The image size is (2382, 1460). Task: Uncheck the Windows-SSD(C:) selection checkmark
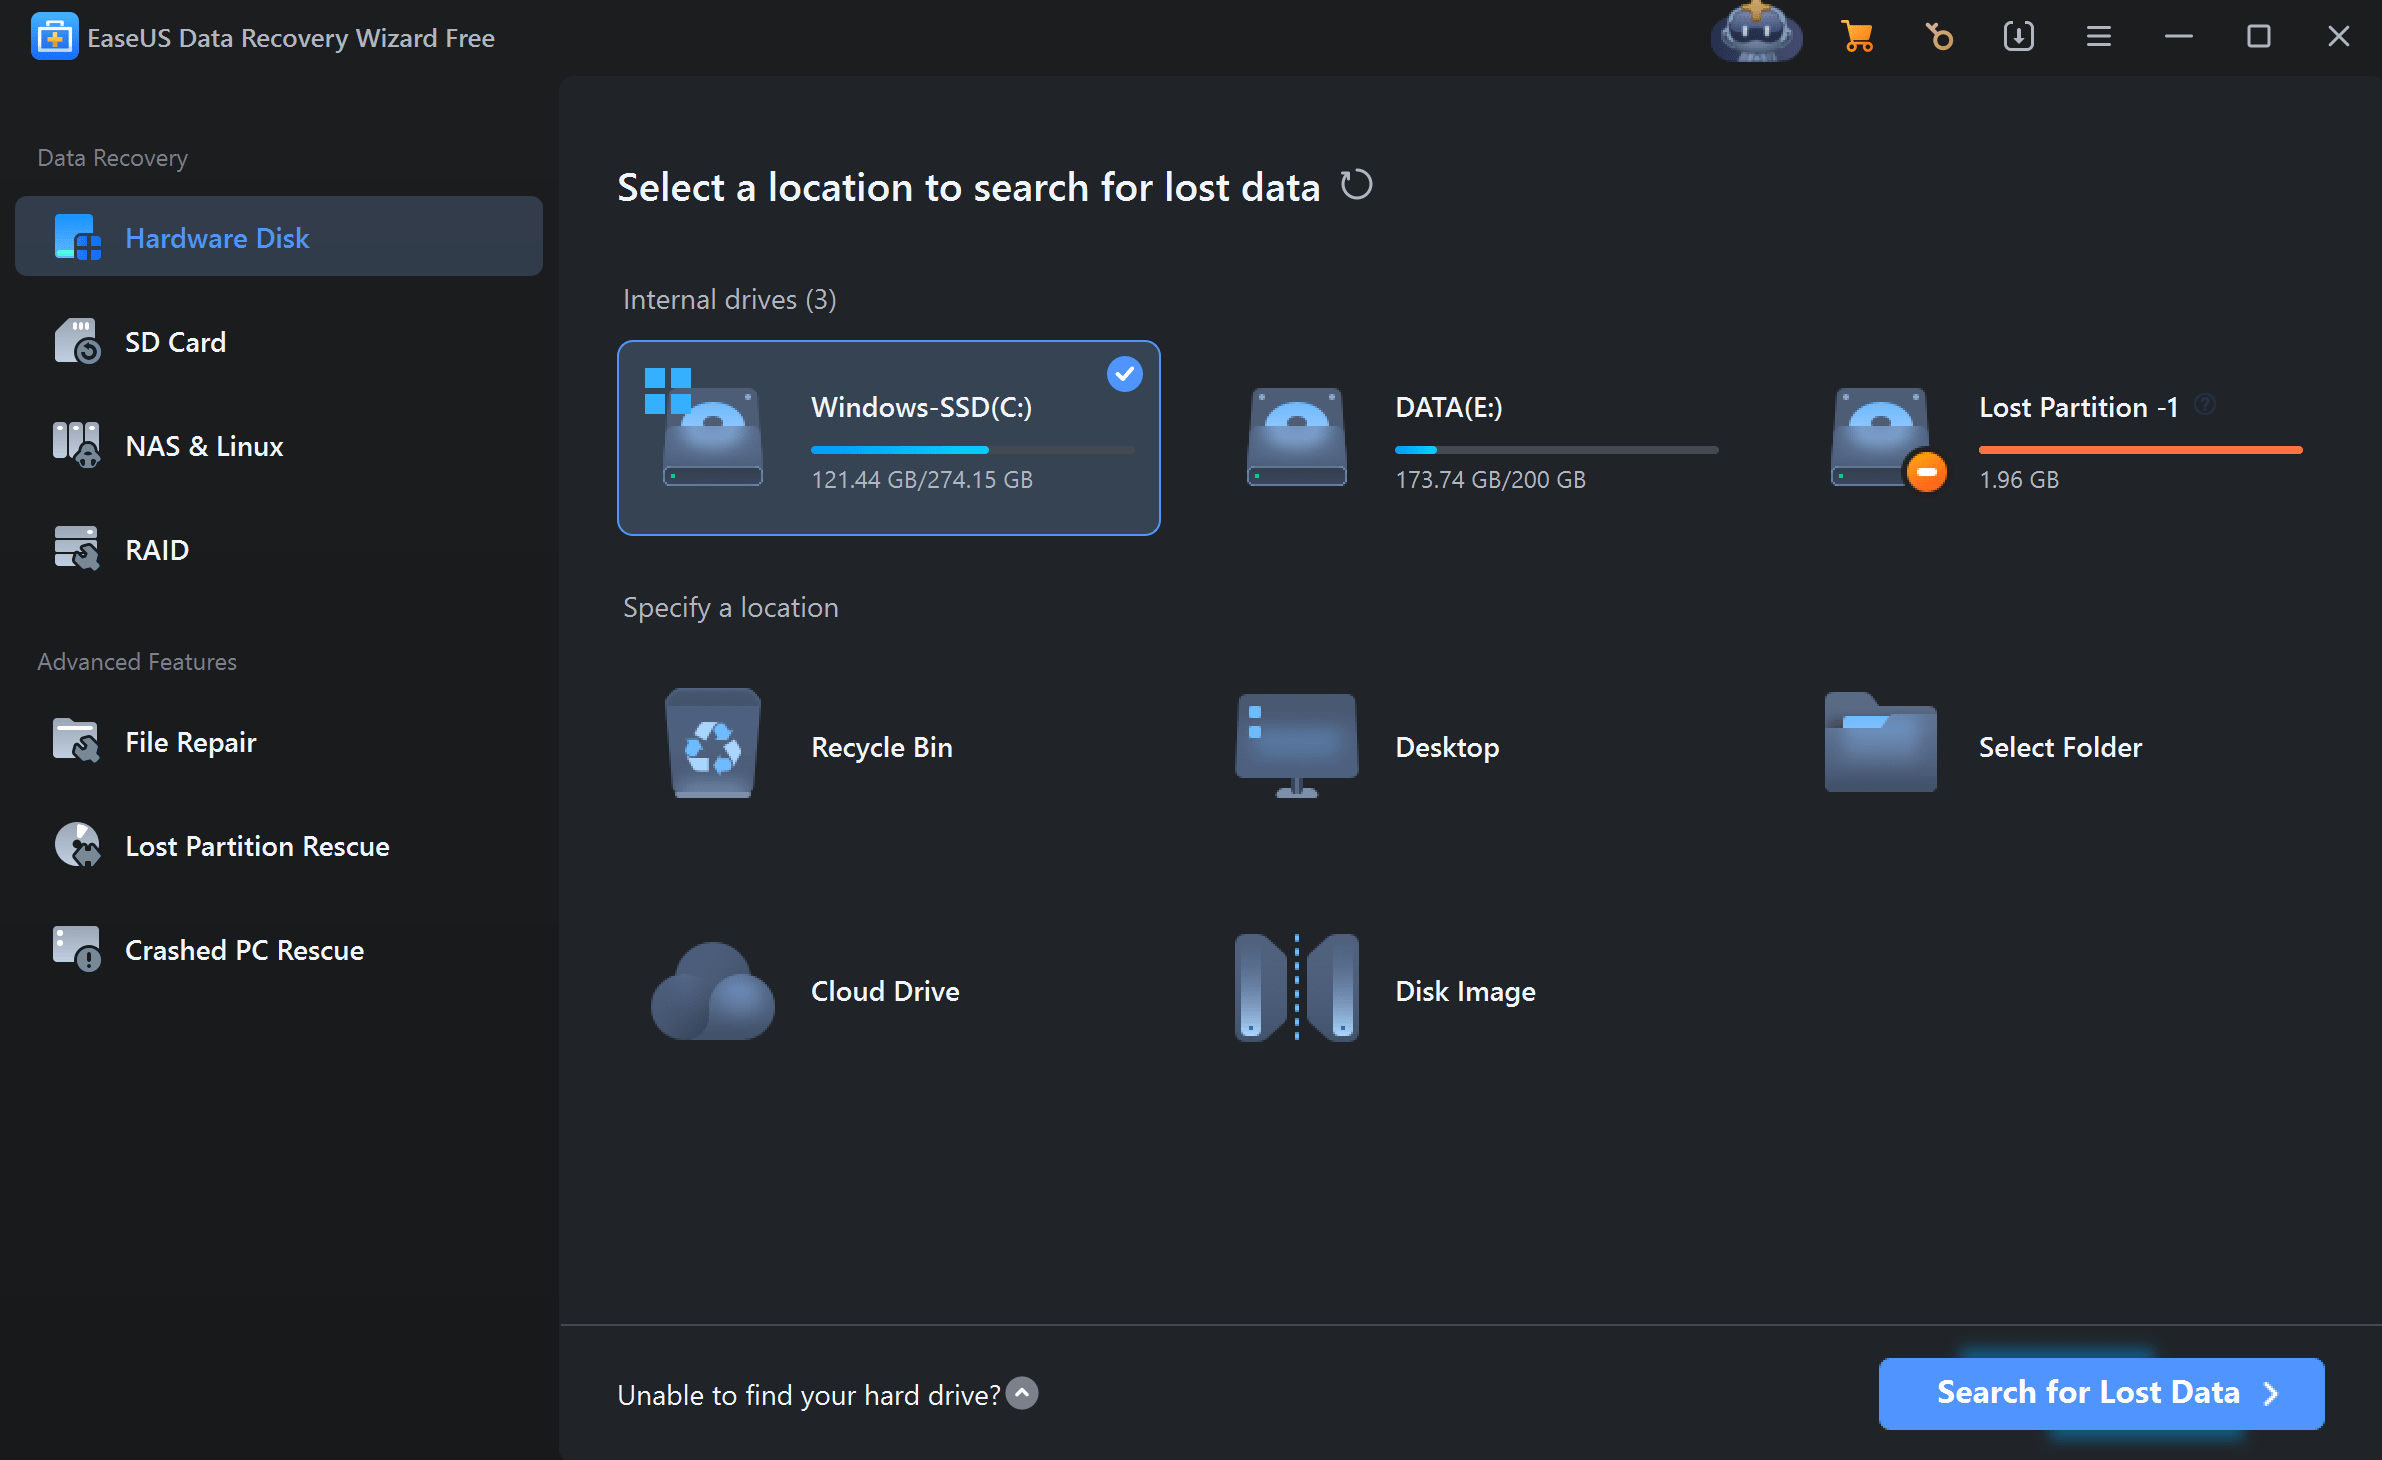pos(1124,374)
